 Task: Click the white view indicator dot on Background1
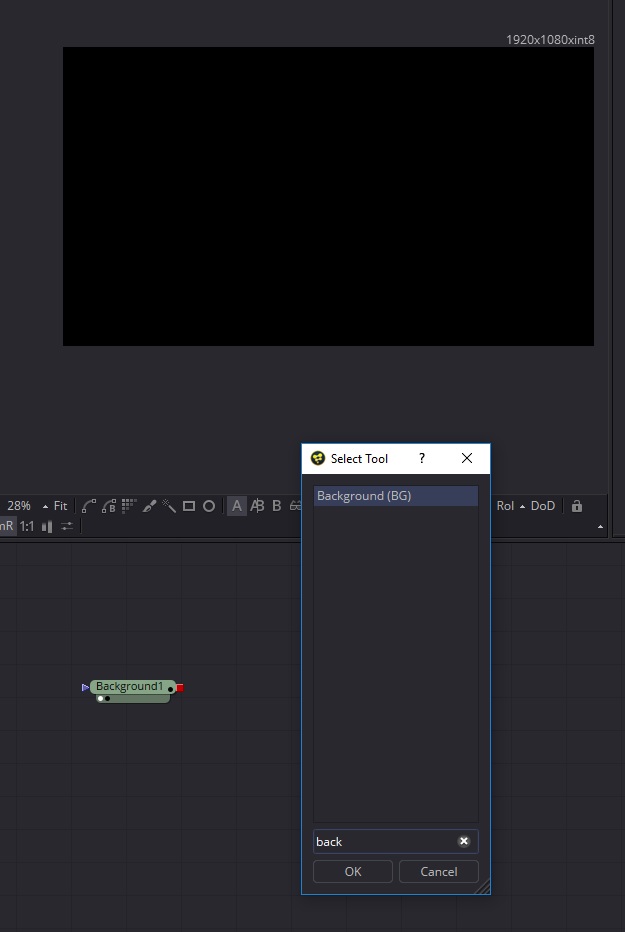click(100, 698)
